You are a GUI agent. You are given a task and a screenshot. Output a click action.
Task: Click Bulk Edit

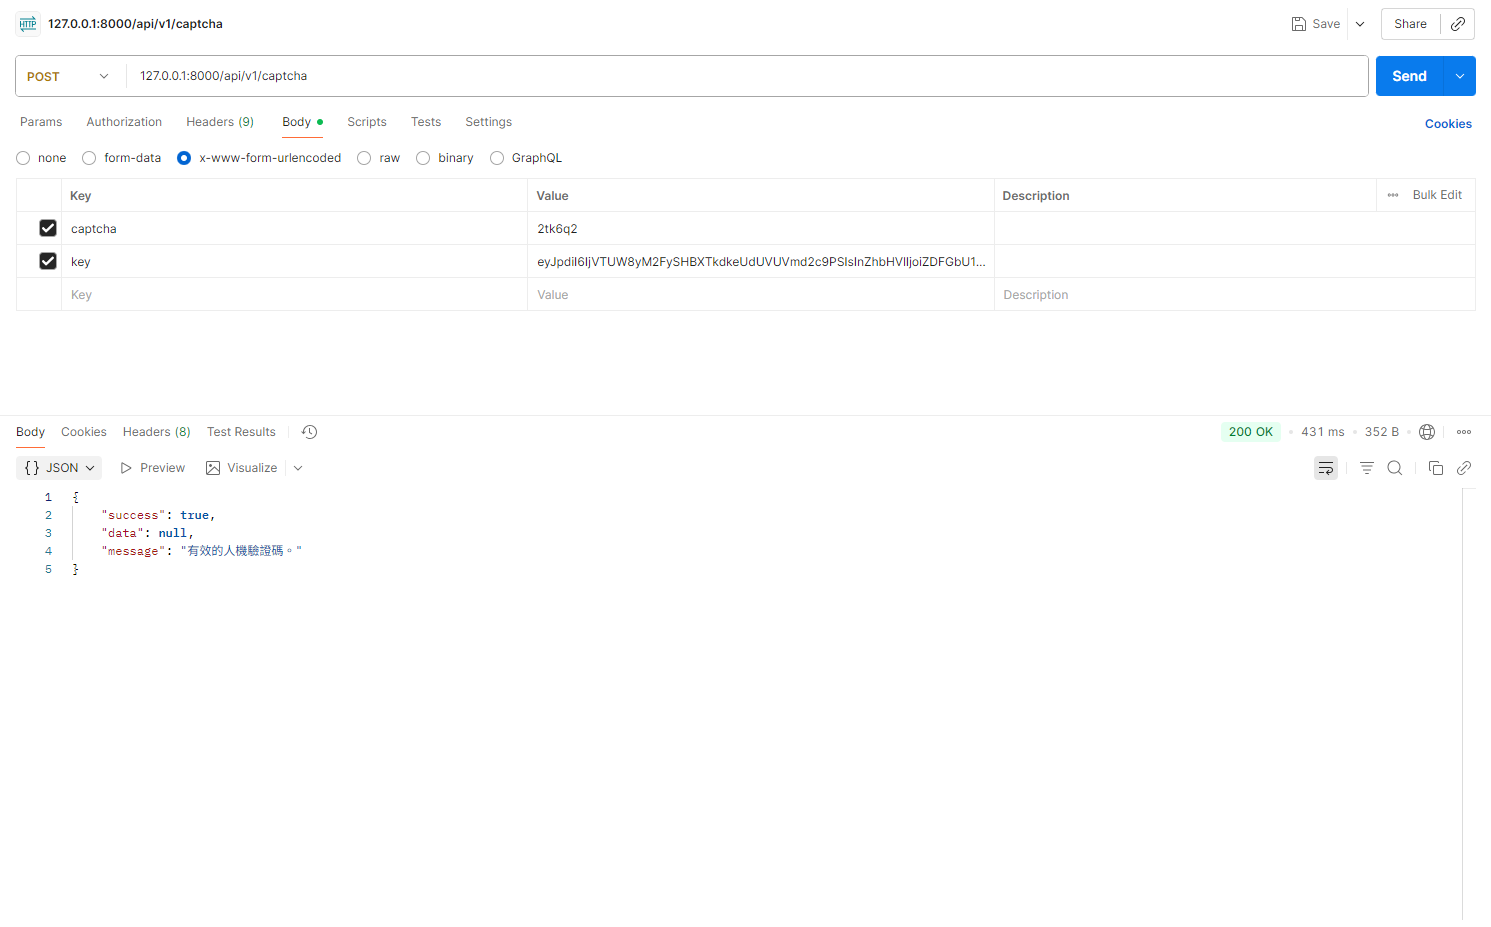pyautogui.click(x=1437, y=195)
